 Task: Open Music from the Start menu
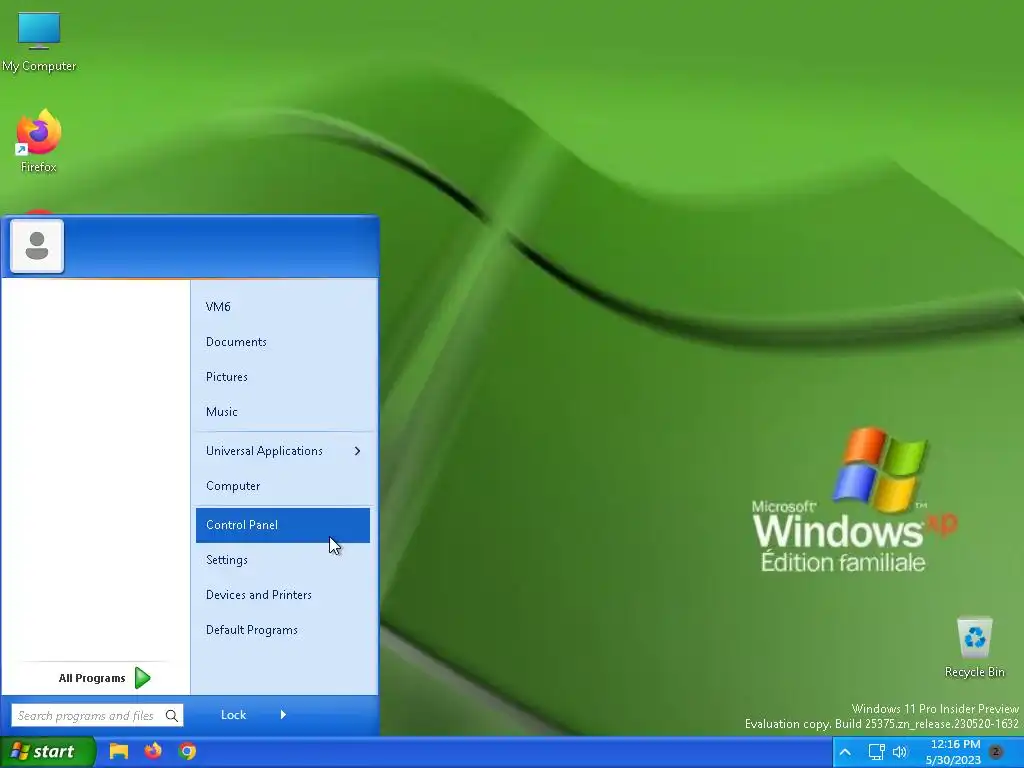283,411
